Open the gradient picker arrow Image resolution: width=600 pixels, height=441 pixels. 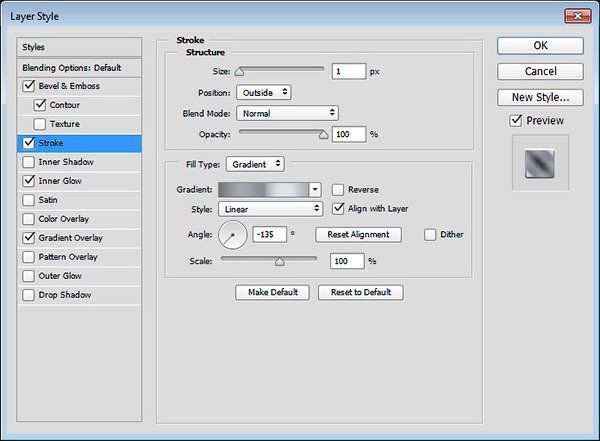tap(315, 189)
